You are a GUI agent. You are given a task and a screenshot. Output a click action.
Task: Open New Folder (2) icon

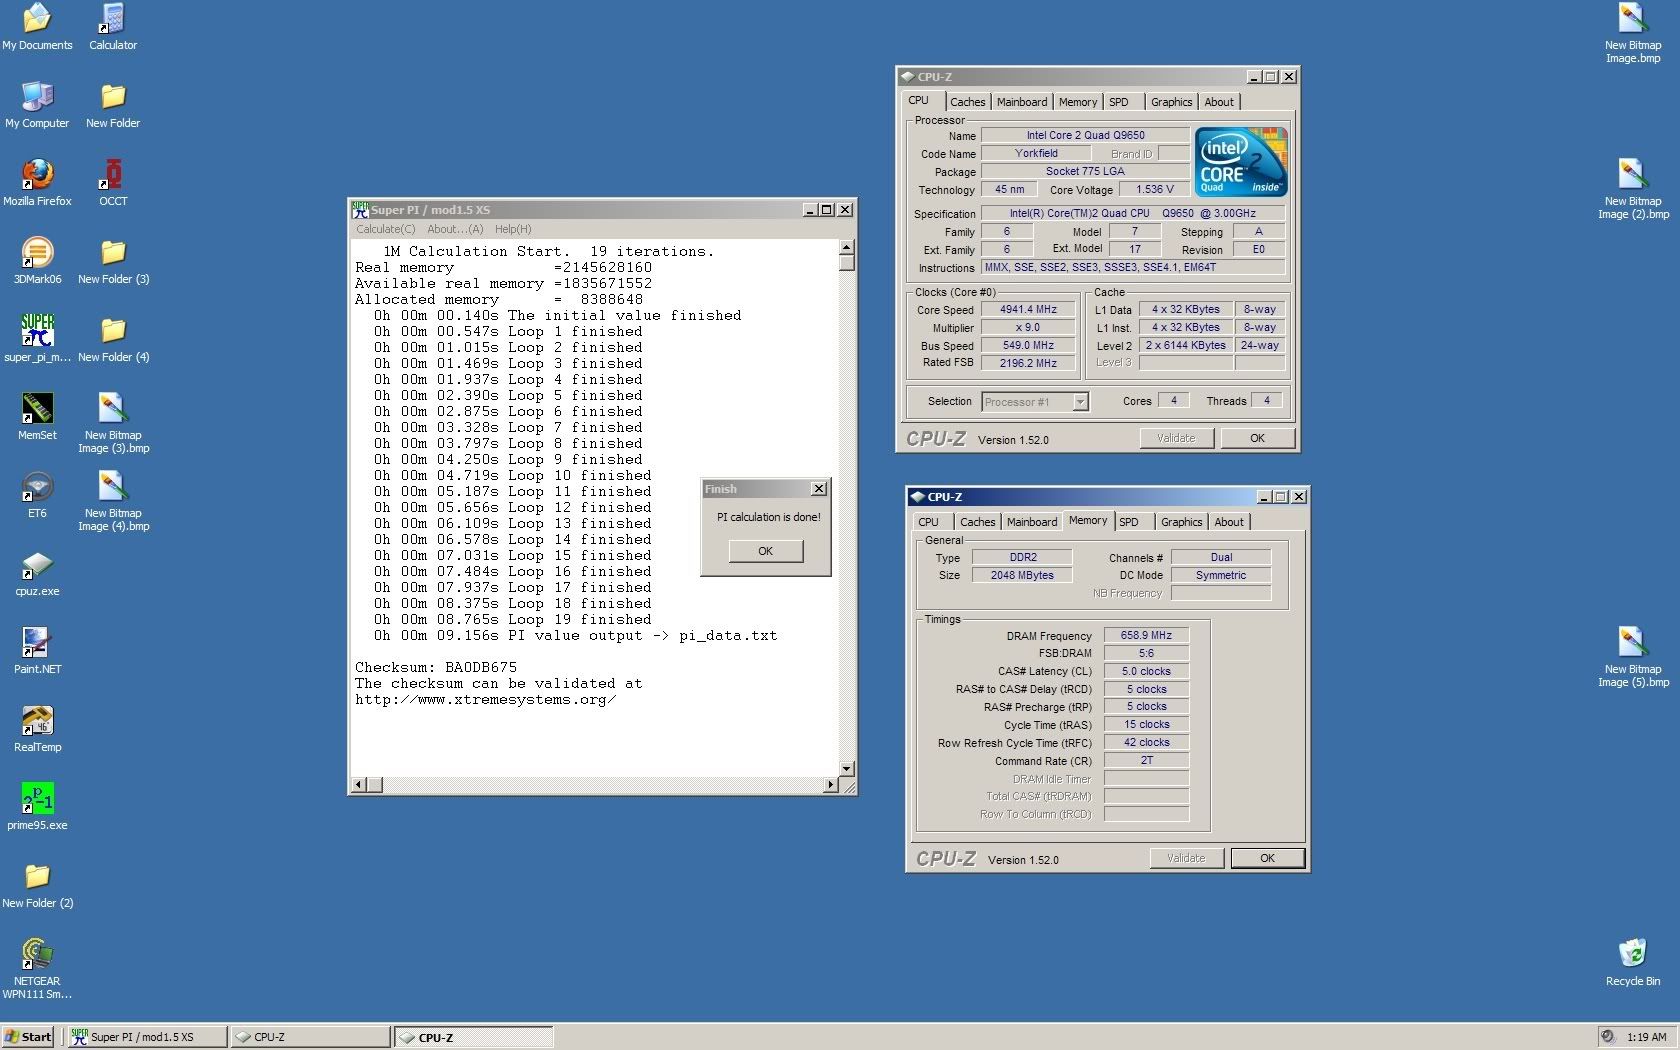tap(37, 884)
